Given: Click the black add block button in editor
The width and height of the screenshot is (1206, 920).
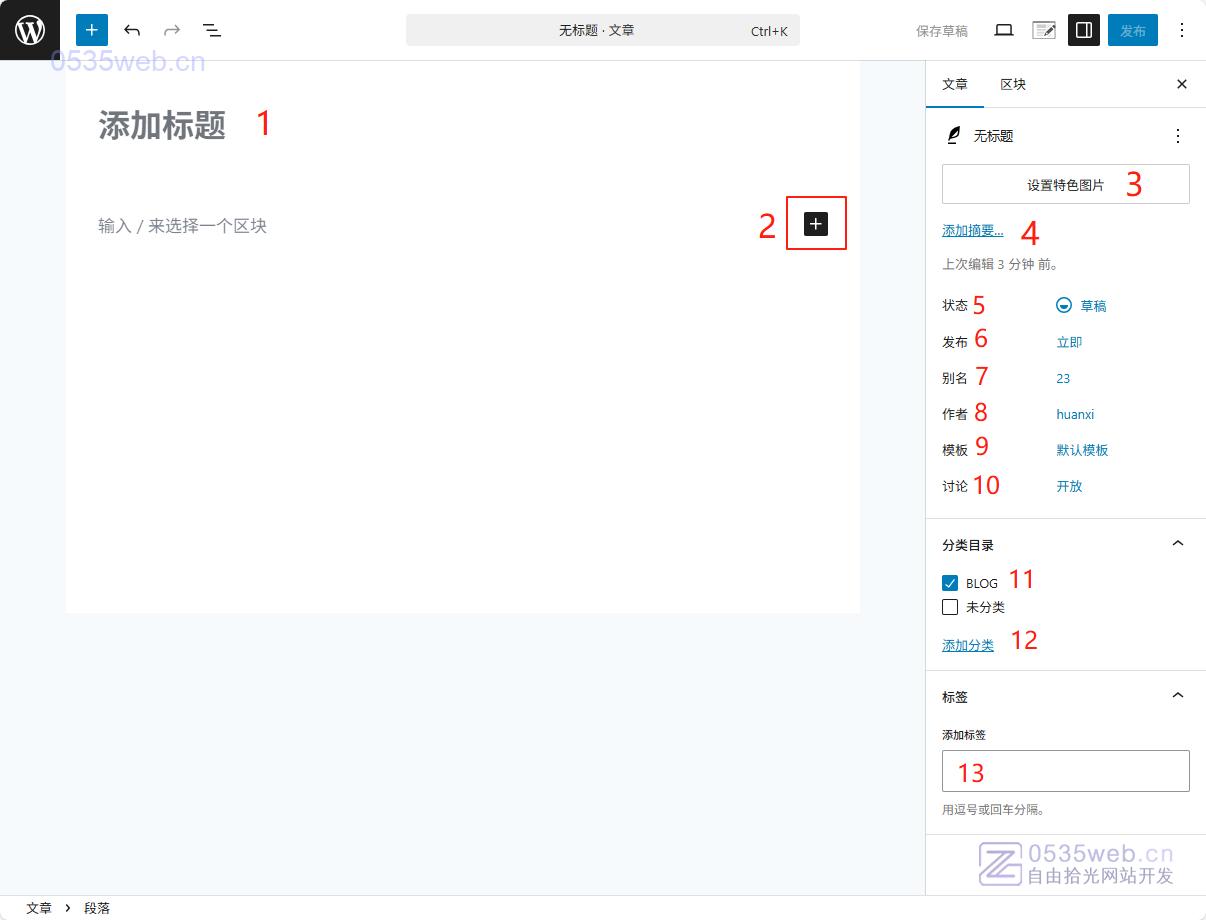Looking at the screenshot, I should click(816, 224).
